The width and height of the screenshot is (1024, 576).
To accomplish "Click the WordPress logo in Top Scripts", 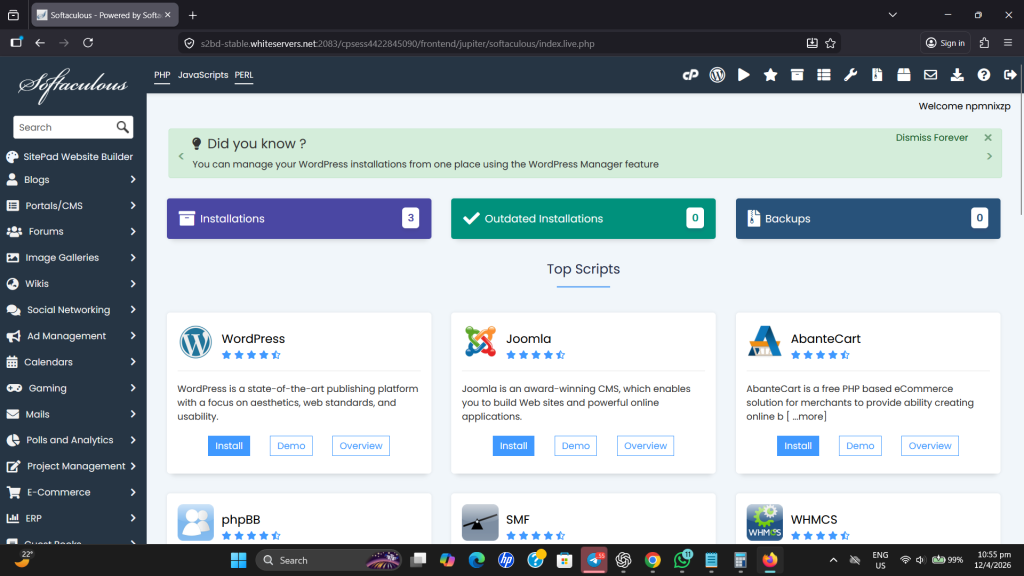I will [x=195, y=342].
